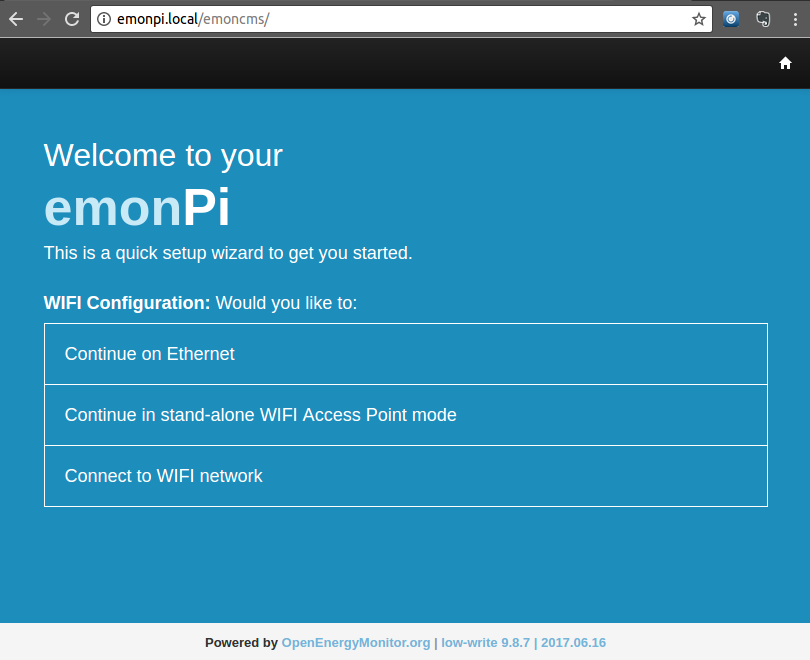
Task: Choose Continue on Ethernet
Action: (406, 354)
